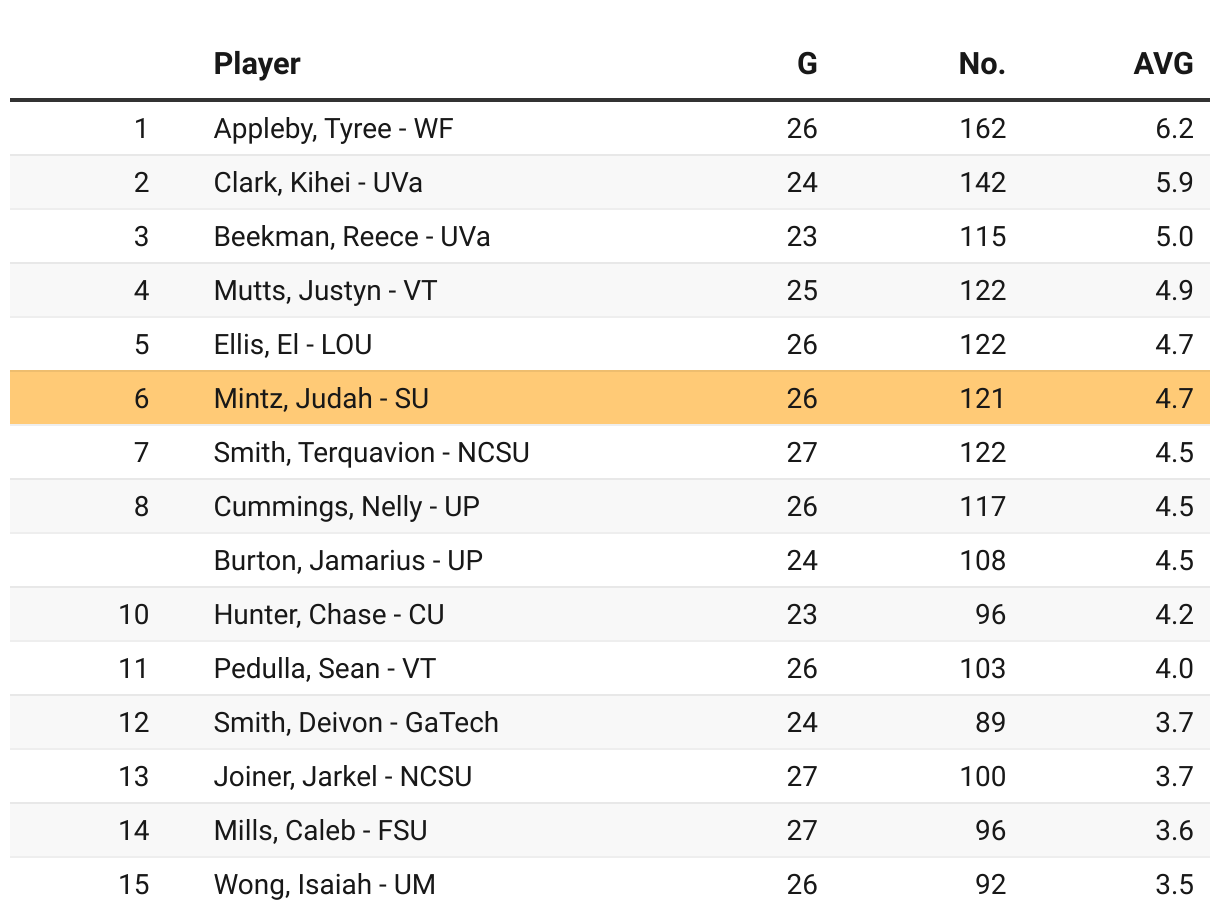
Task: Click the 162 assists value for Appleby
Action: (982, 129)
